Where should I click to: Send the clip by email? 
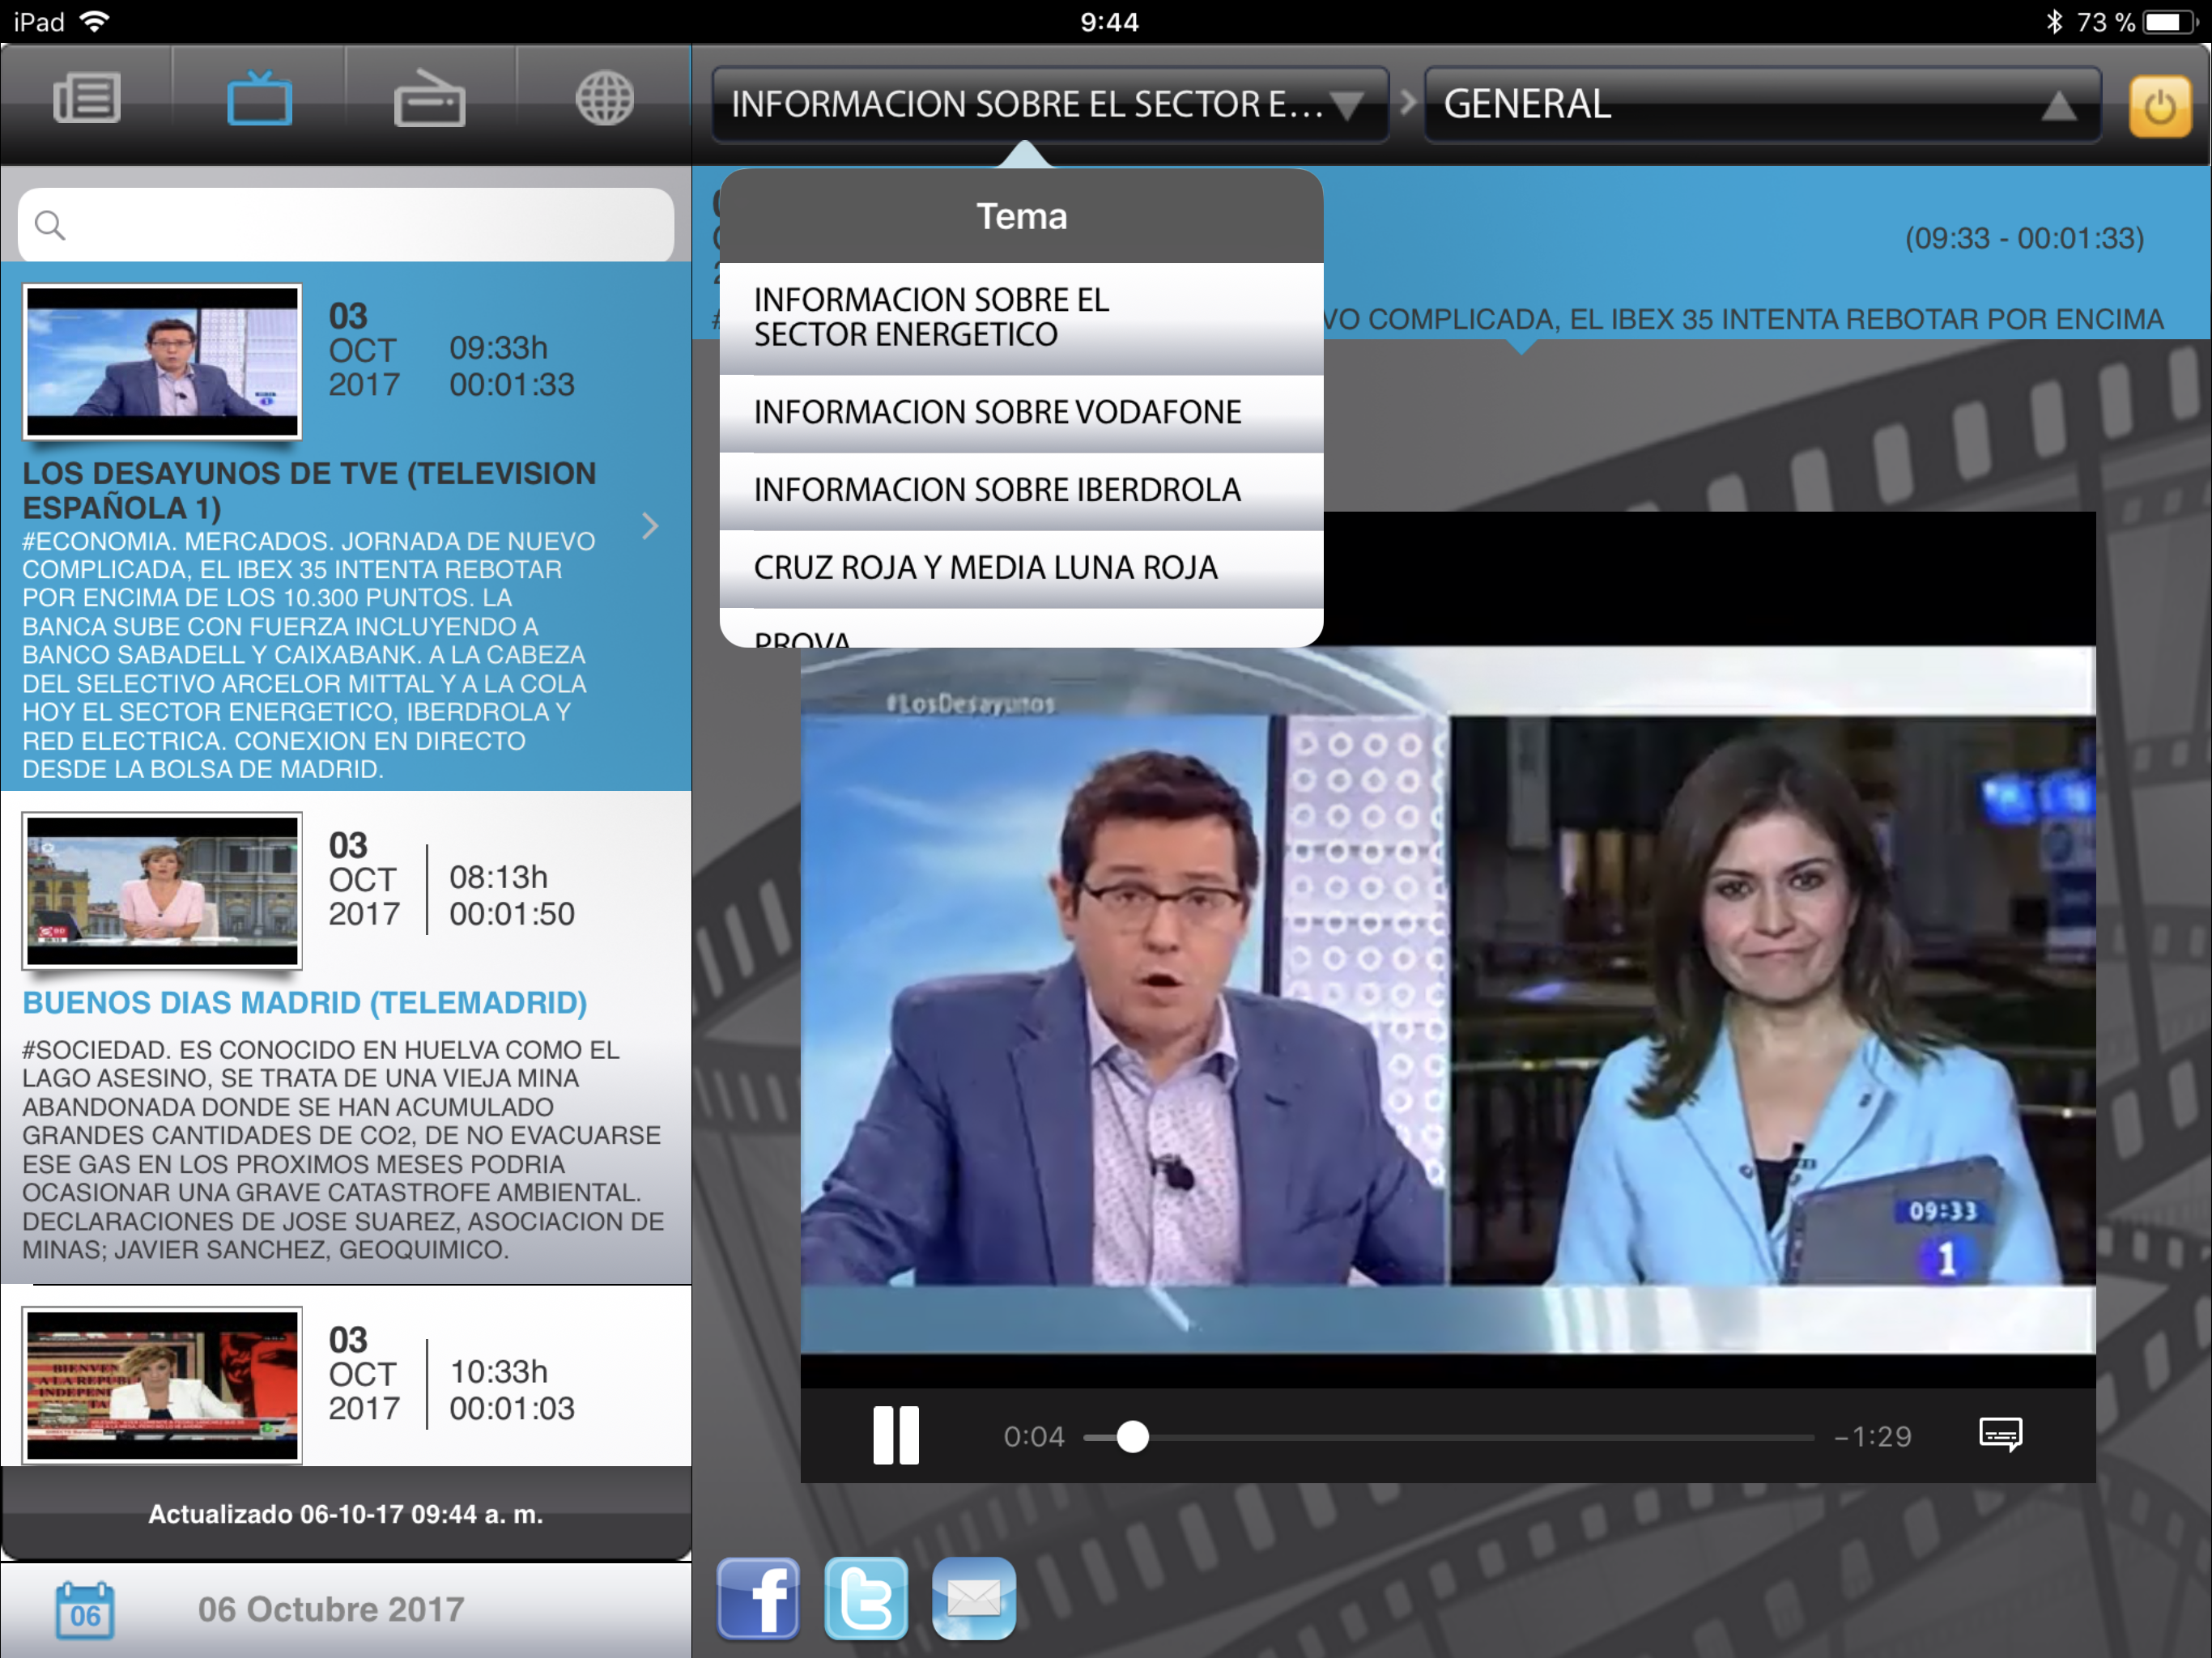pyautogui.click(x=974, y=1598)
